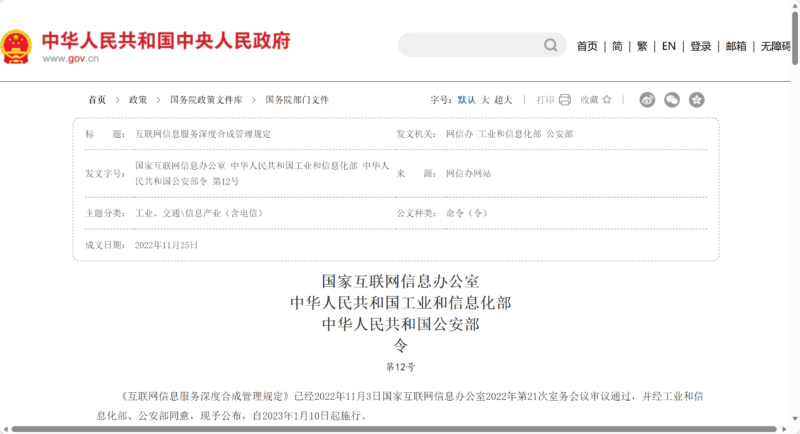Click the vertical scrollbar down arrow
Image resolution: width=800 pixels, height=434 pixels.
point(795,419)
